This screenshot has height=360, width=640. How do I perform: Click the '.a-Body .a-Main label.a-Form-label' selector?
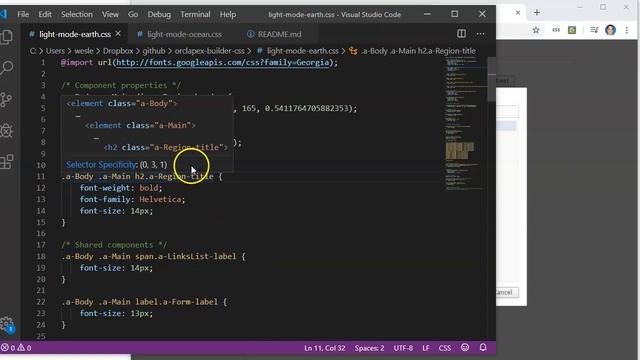click(x=140, y=302)
